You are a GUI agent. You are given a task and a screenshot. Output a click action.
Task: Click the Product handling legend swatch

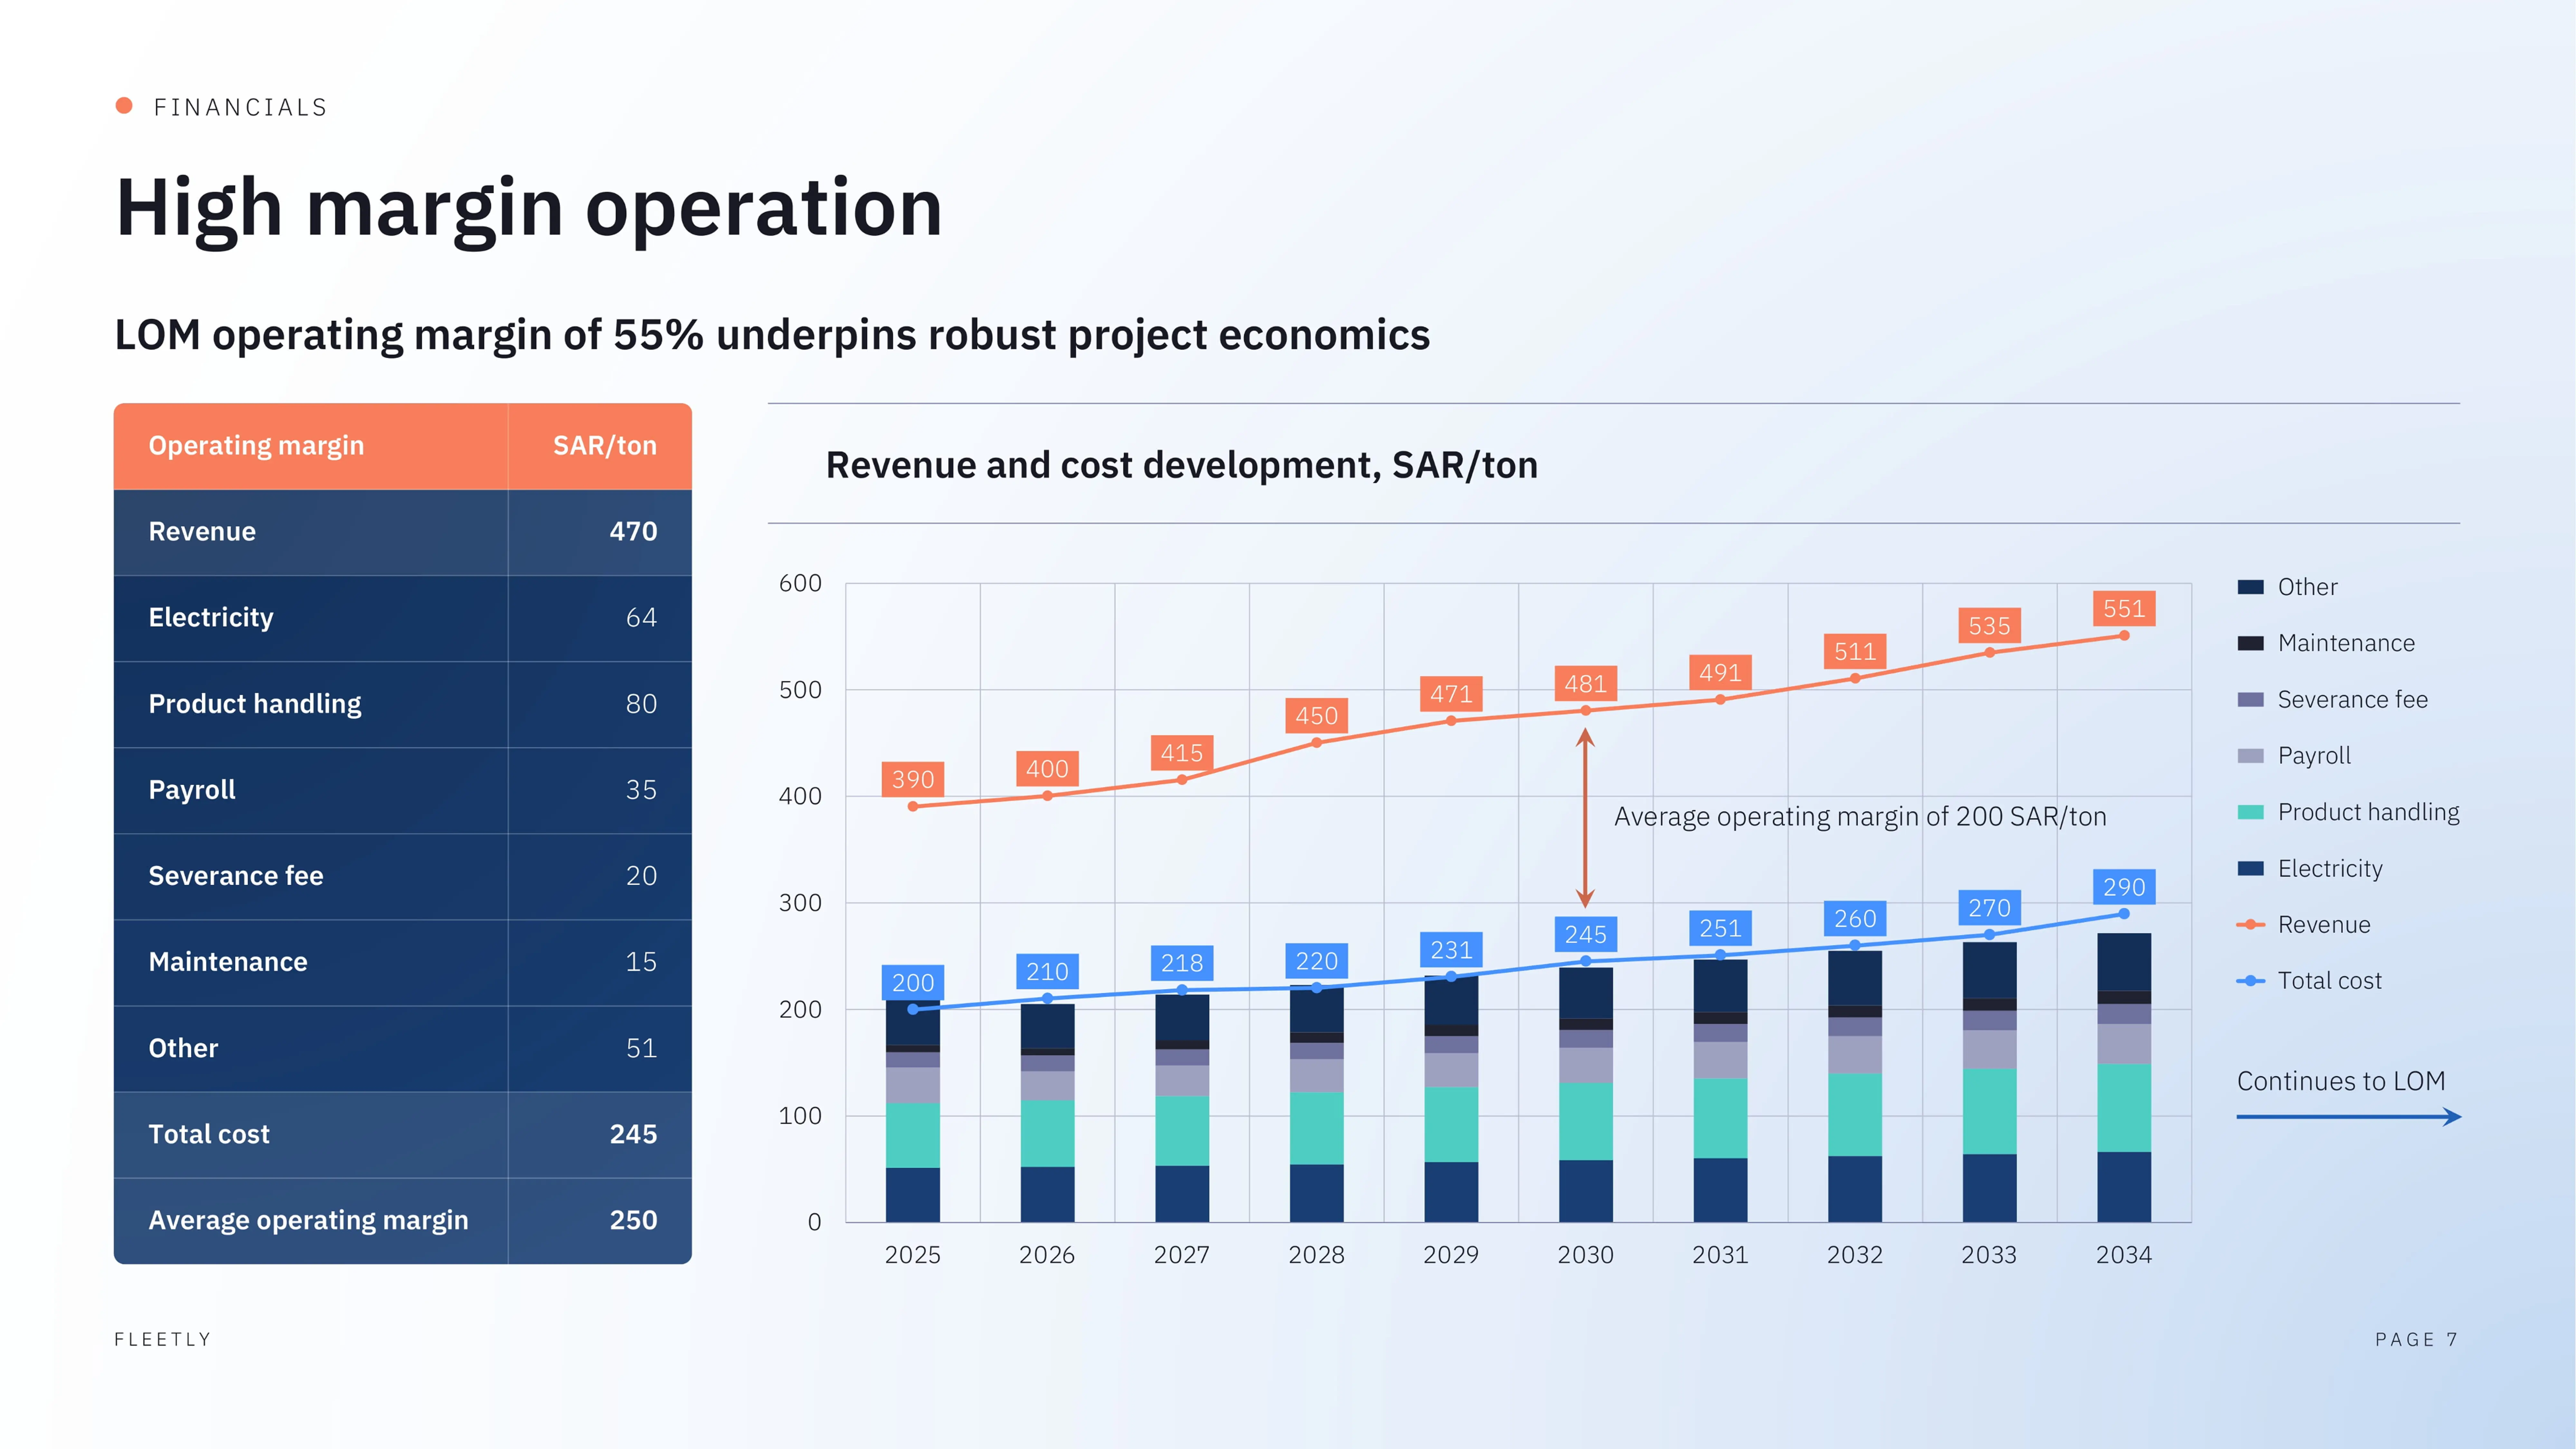[2250, 812]
